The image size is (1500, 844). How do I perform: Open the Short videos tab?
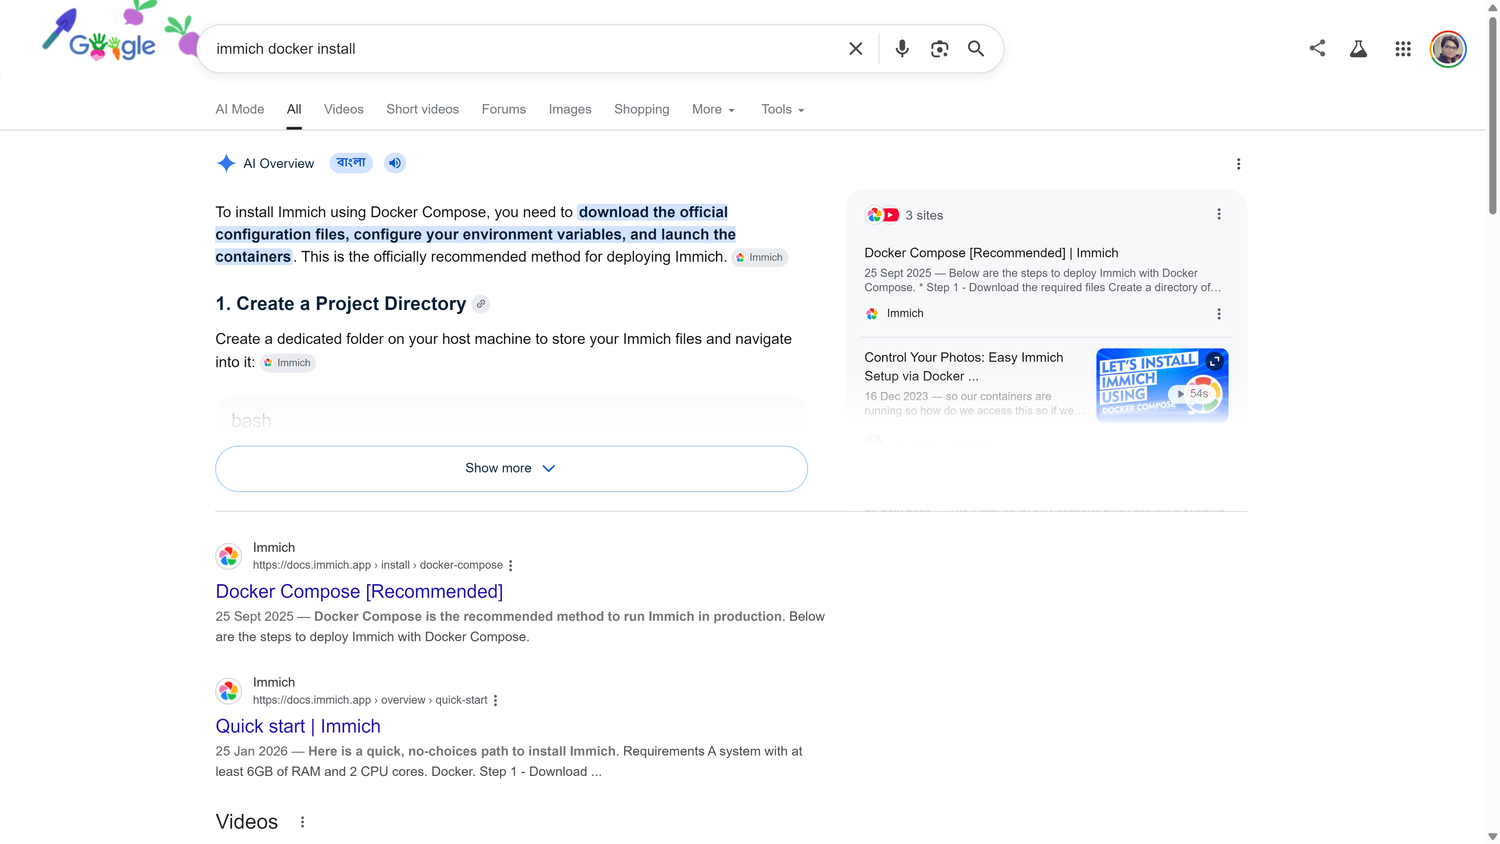[423, 110]
